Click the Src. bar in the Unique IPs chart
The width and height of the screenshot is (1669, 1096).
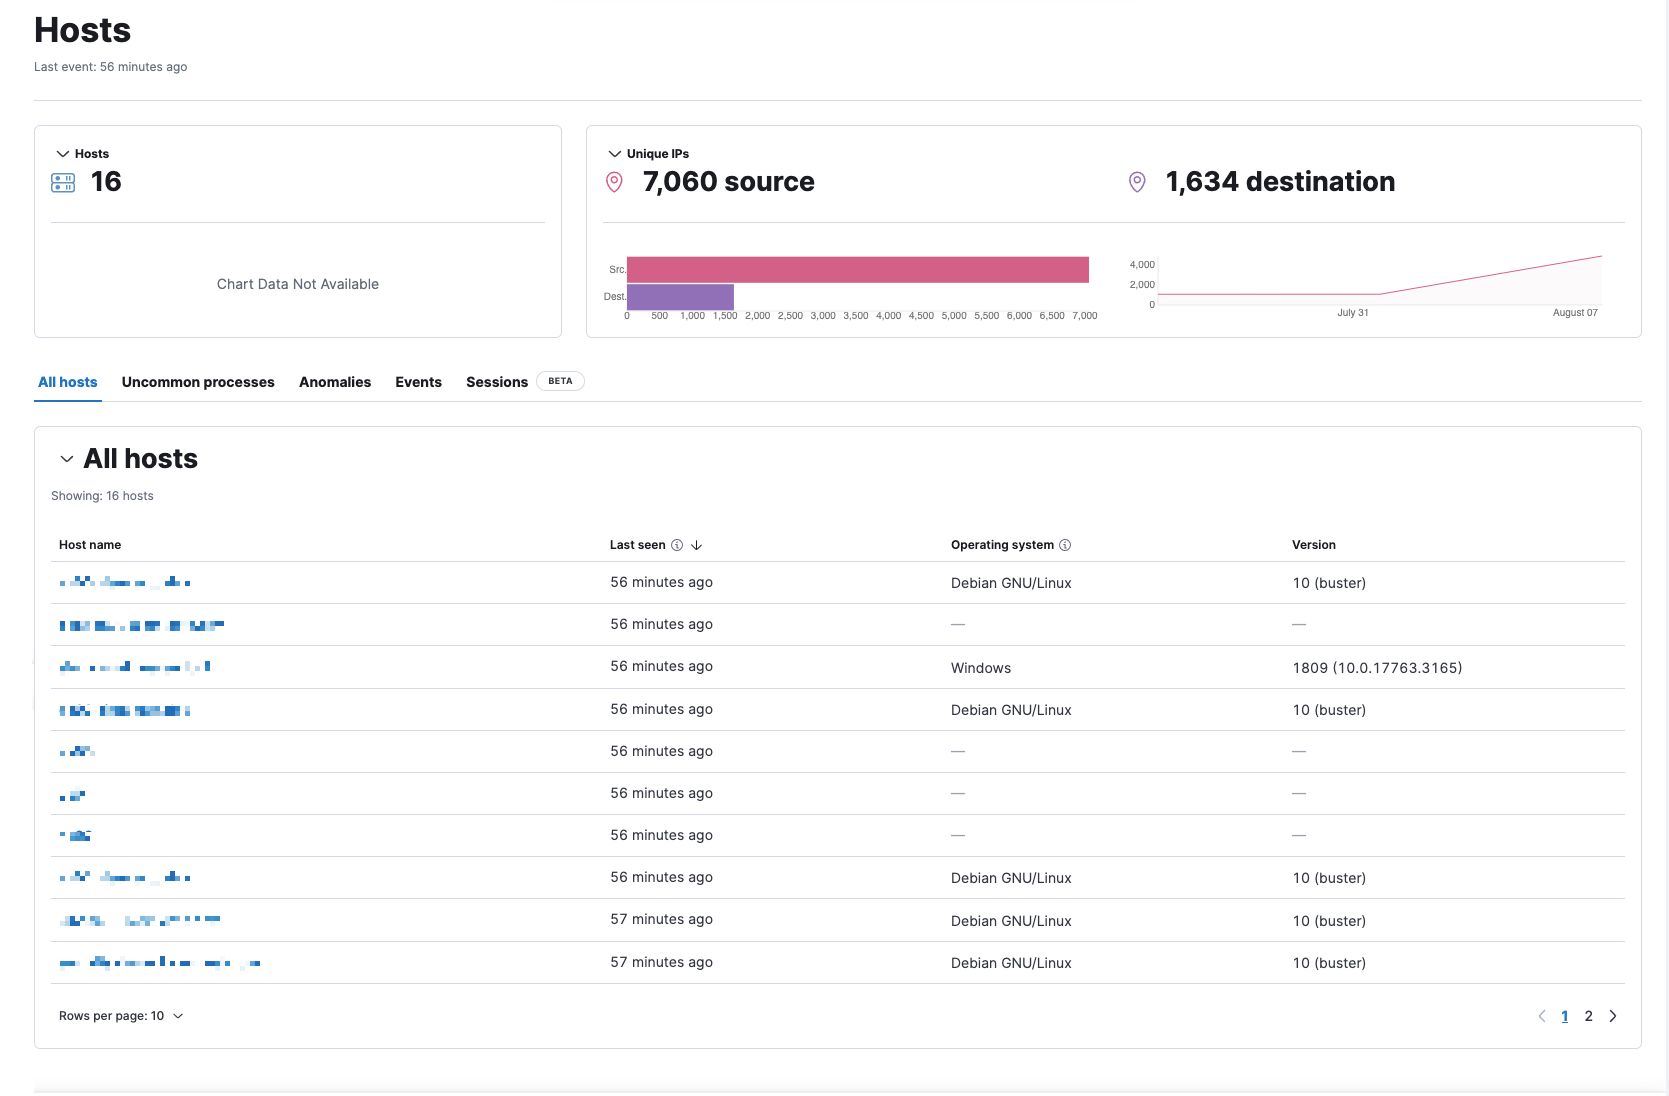tap(858, 269)
